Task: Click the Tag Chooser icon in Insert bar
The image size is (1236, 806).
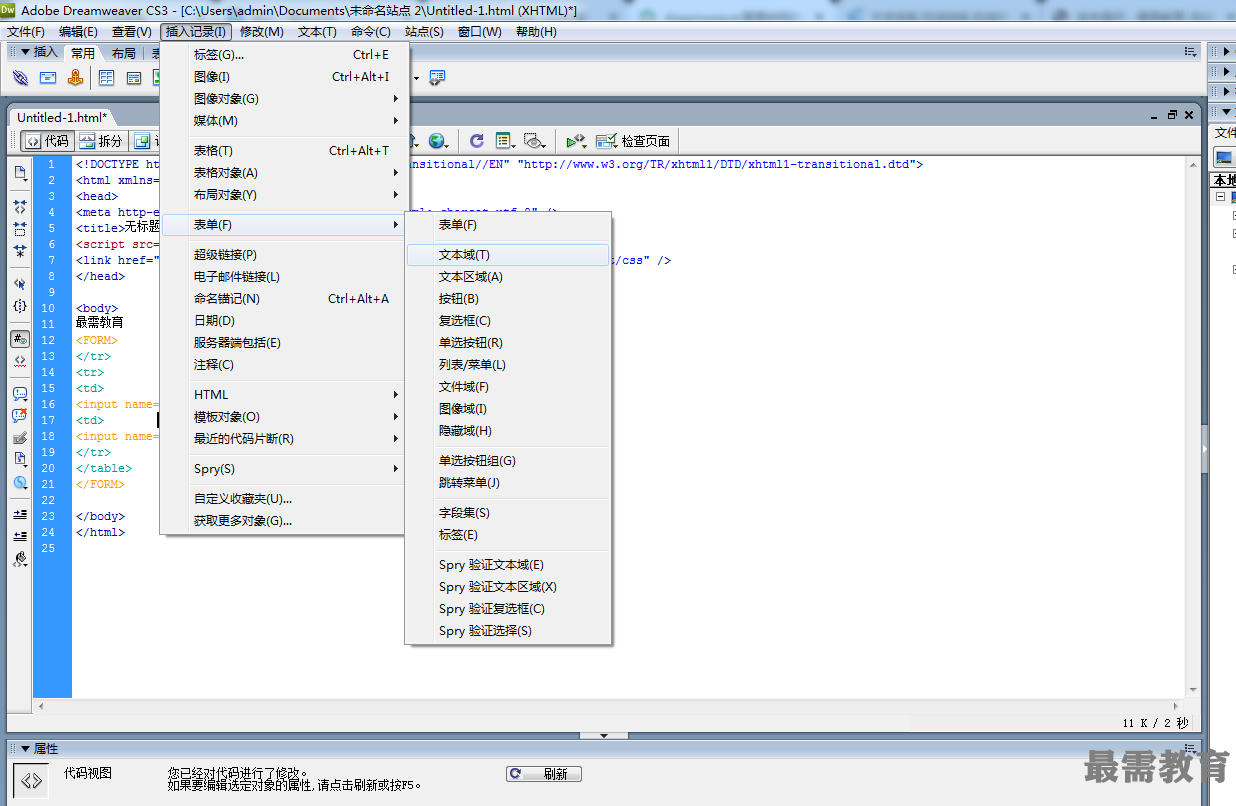Action: (437, 78)
